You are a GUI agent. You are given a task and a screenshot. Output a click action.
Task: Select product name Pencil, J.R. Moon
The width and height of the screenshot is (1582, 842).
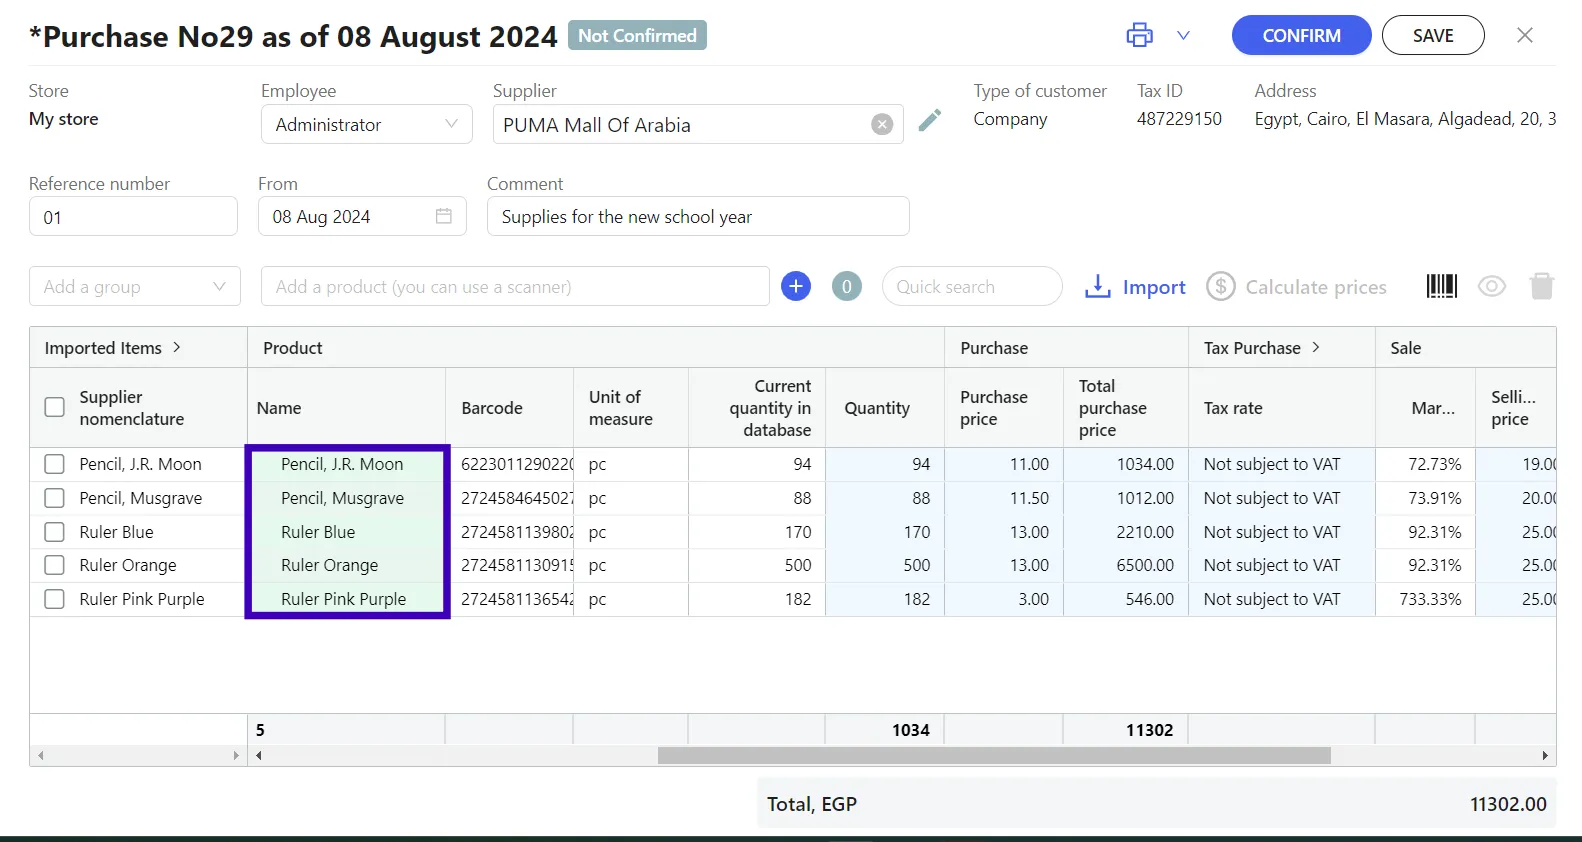click(342, 464)
